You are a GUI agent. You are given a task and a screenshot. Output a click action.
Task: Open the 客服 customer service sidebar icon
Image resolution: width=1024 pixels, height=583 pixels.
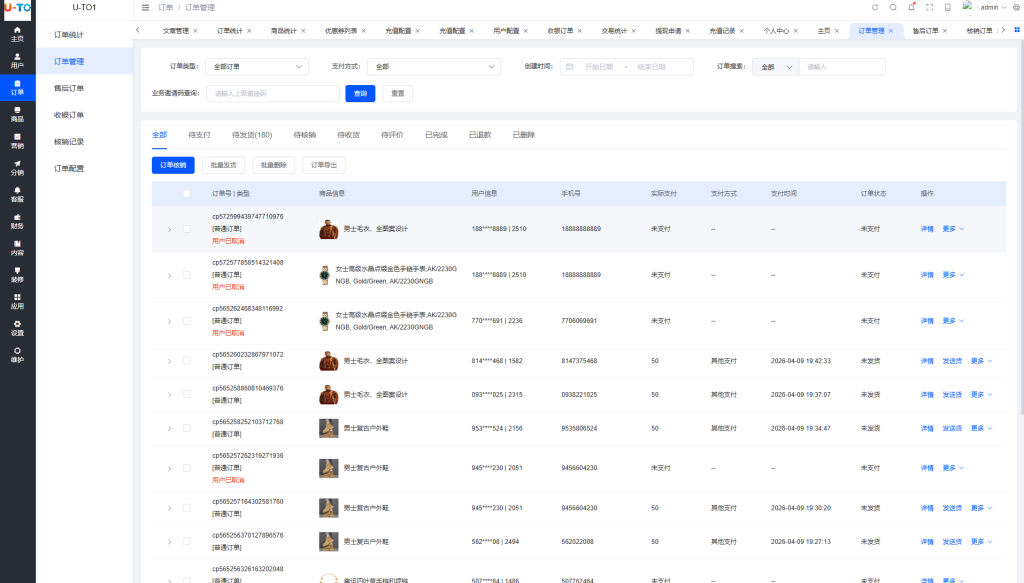coord(17,195)
